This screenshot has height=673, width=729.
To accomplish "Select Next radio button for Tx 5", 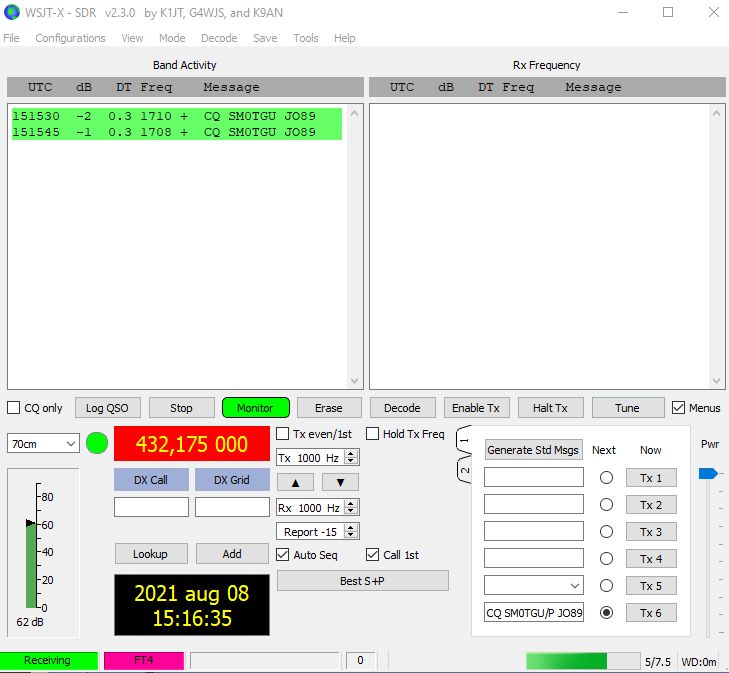I will [606, 585].
